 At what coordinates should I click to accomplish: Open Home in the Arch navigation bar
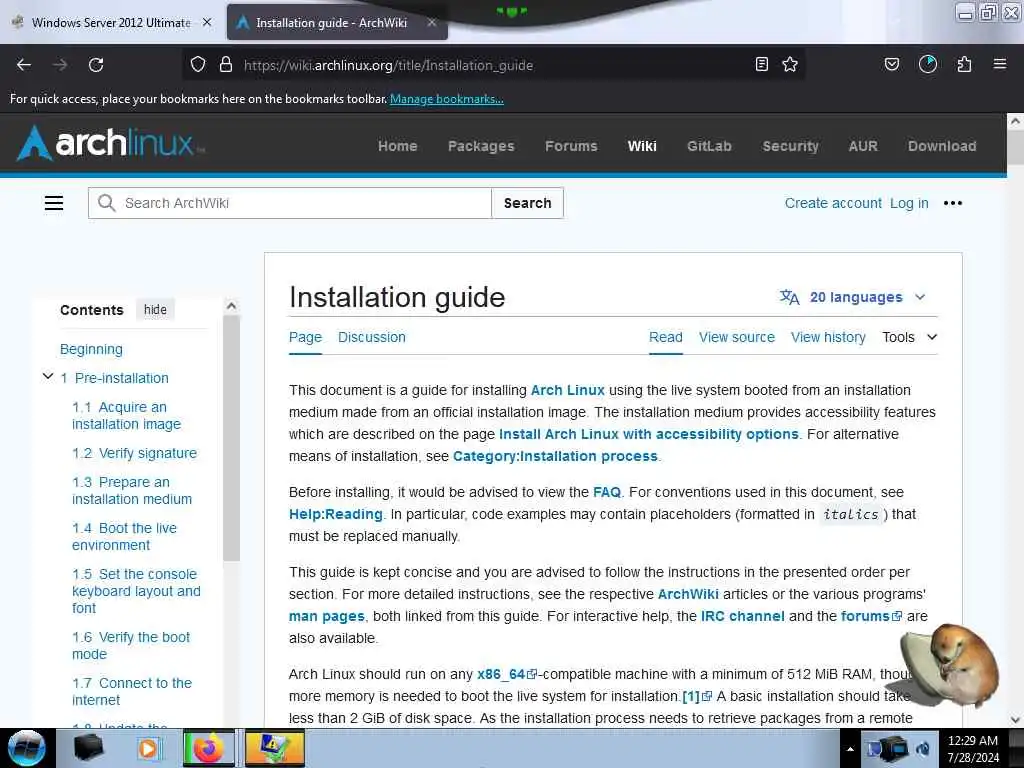click(397, 146)
